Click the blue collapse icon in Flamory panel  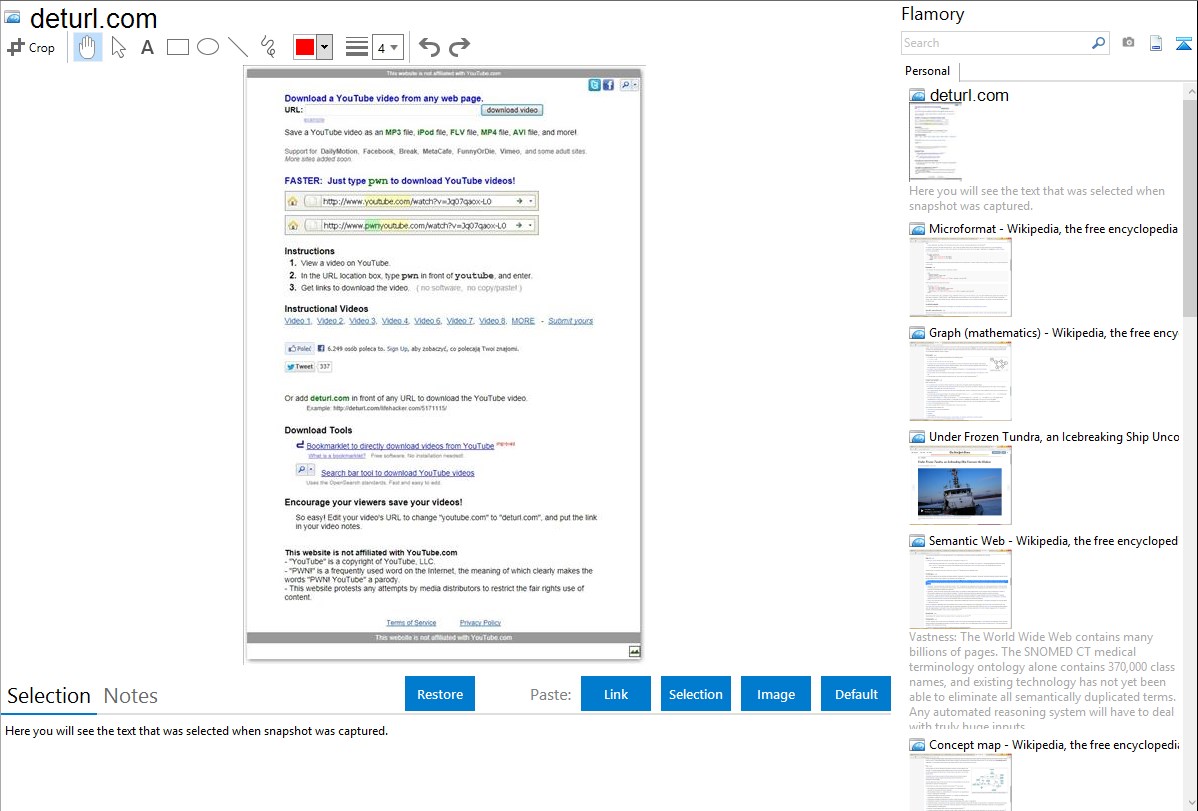click(1183, 43)
